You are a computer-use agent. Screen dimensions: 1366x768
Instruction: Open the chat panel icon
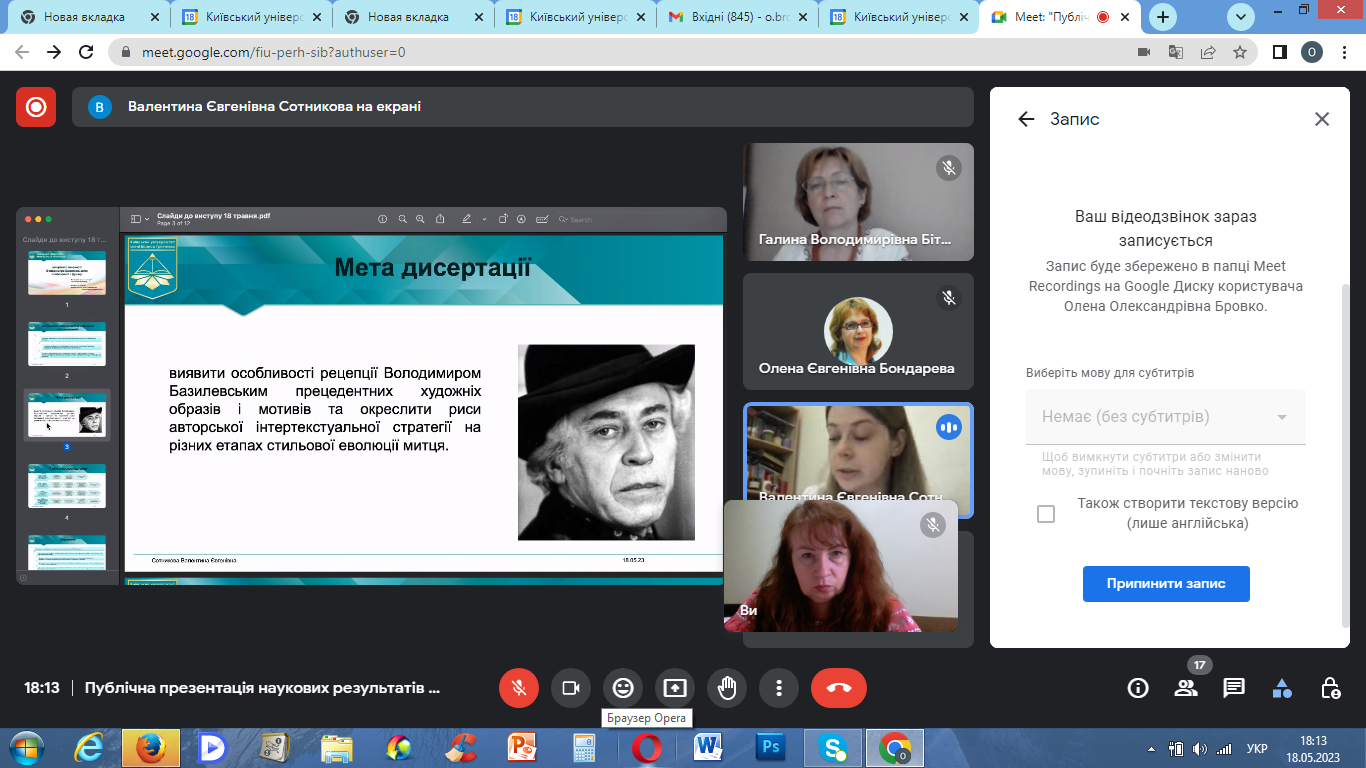pyautogui.click(x=1234, y=688)
